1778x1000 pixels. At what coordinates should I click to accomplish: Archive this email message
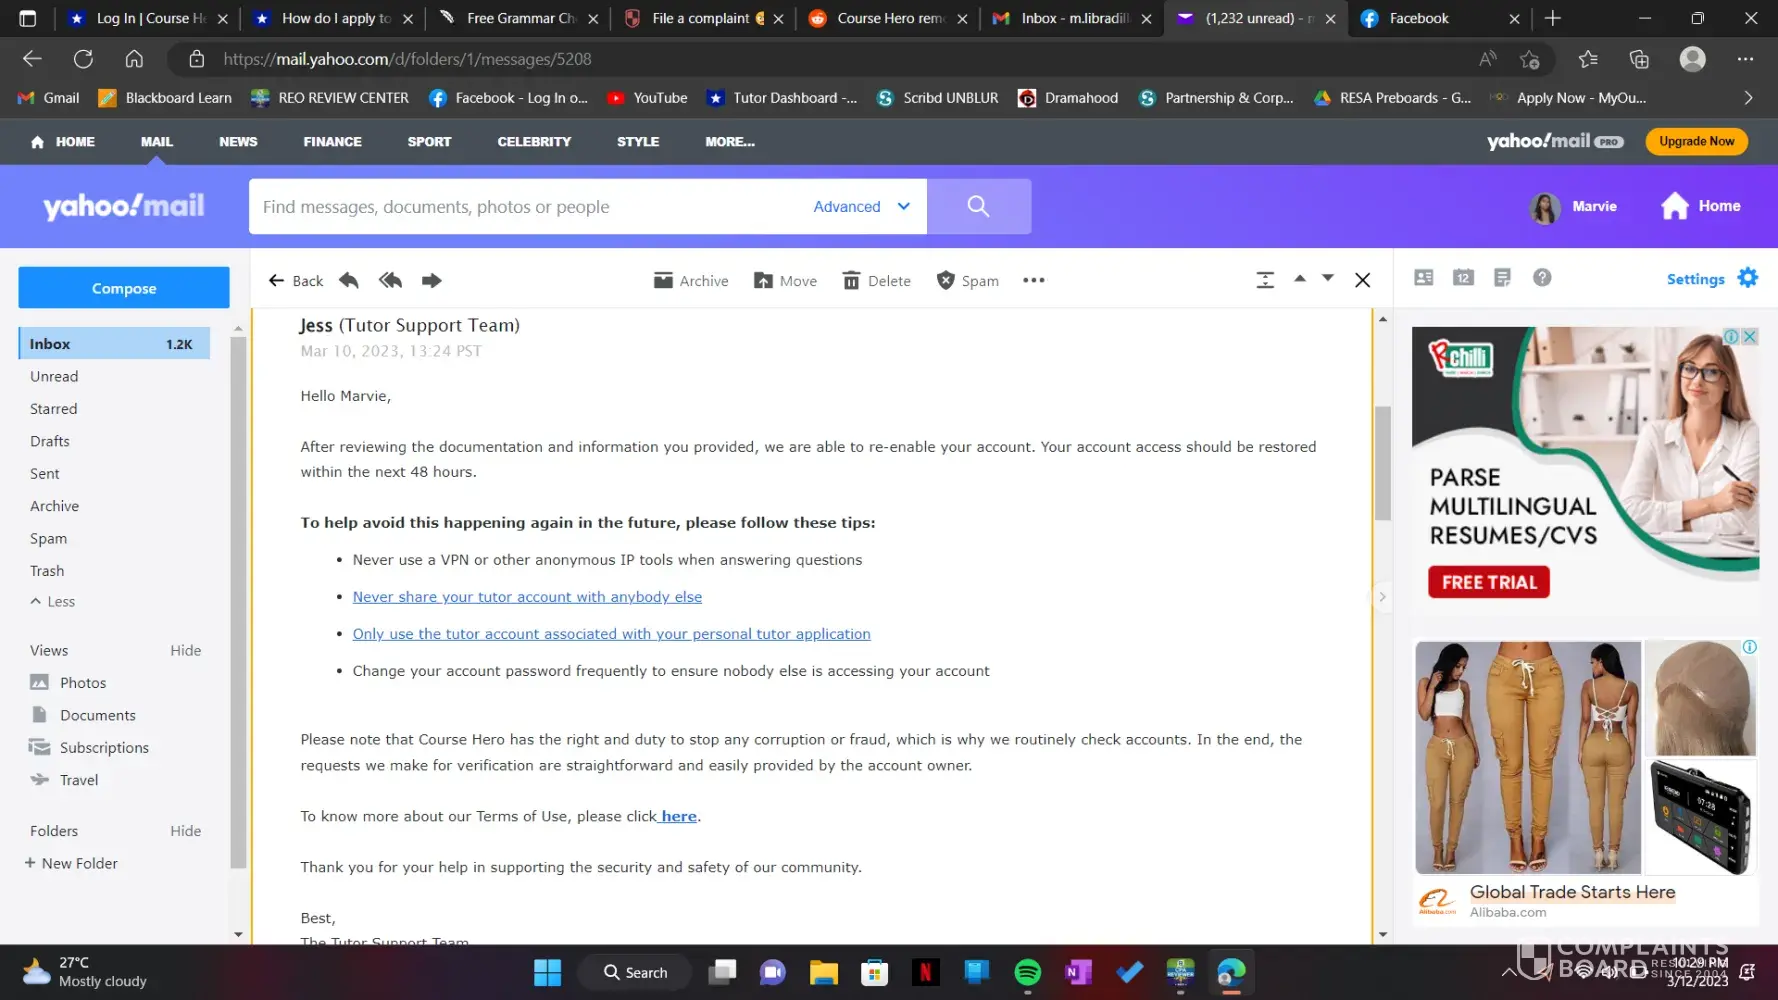click(x=691, y=281)
